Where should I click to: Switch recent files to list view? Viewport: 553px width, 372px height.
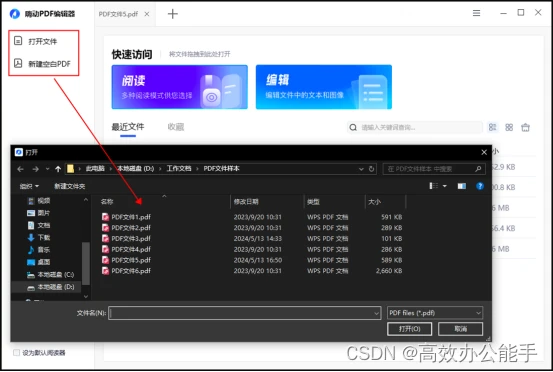pyautogui.click(x=492, y=127)
